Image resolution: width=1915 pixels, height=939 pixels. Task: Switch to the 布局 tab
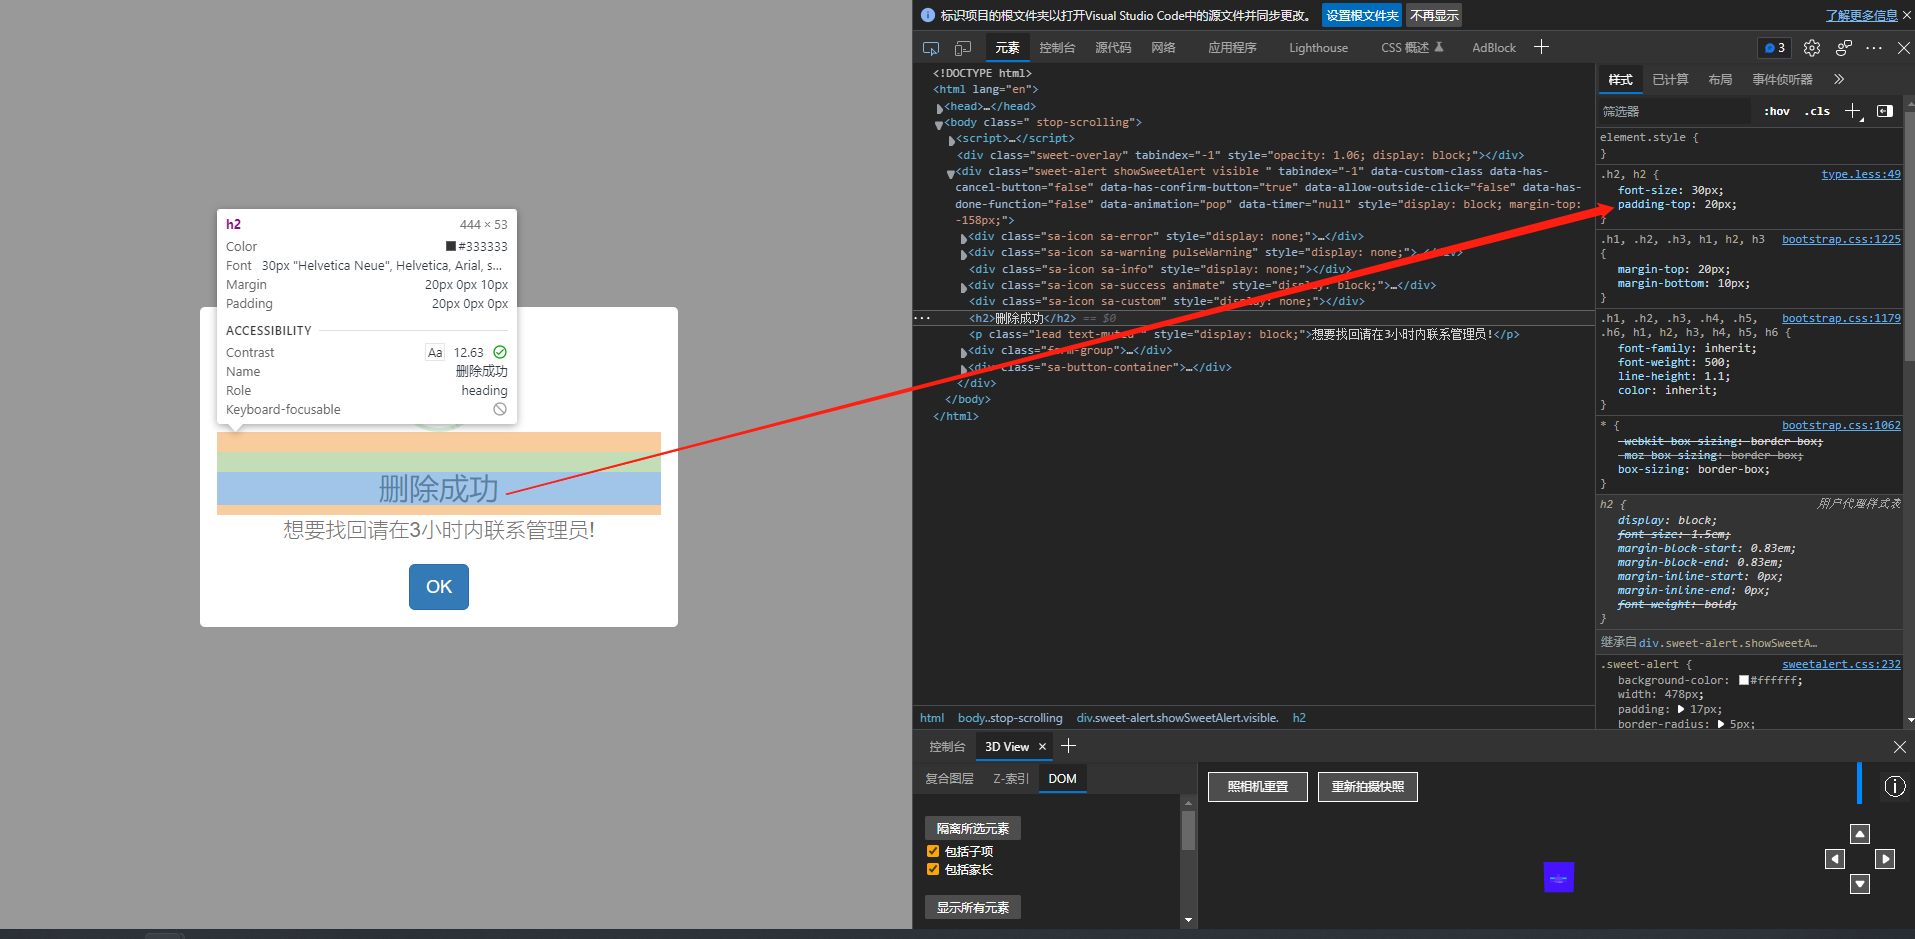pyautogui.click(x=1720, y=80)
